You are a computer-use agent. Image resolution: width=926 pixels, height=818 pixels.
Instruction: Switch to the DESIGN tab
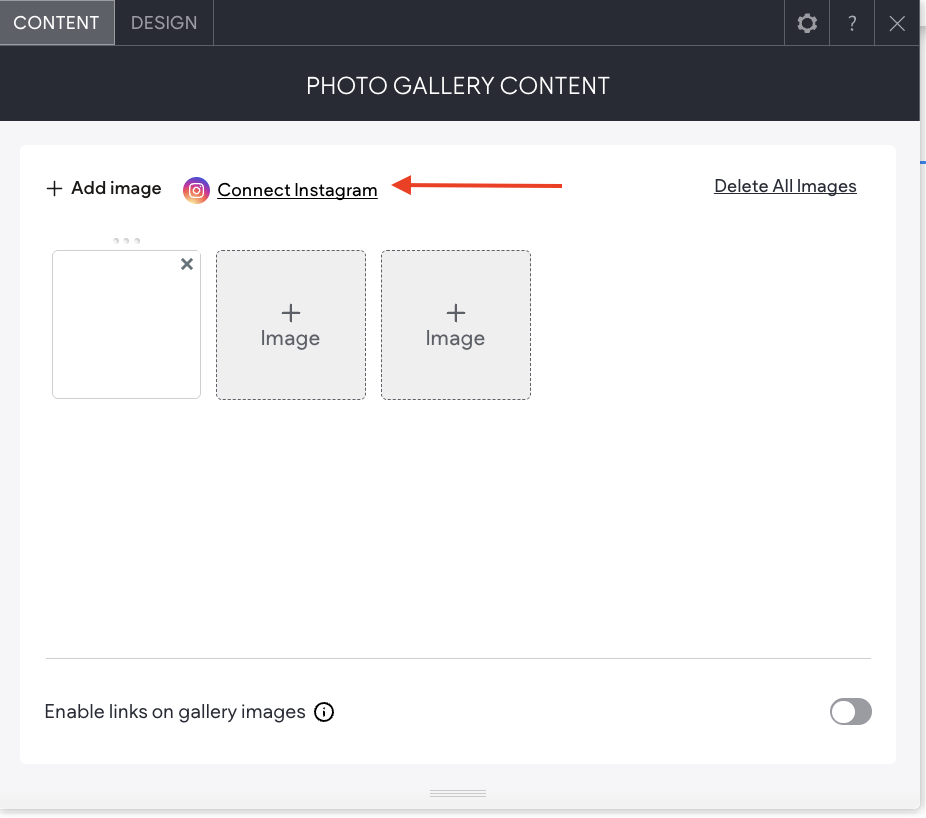click(164, 22)
